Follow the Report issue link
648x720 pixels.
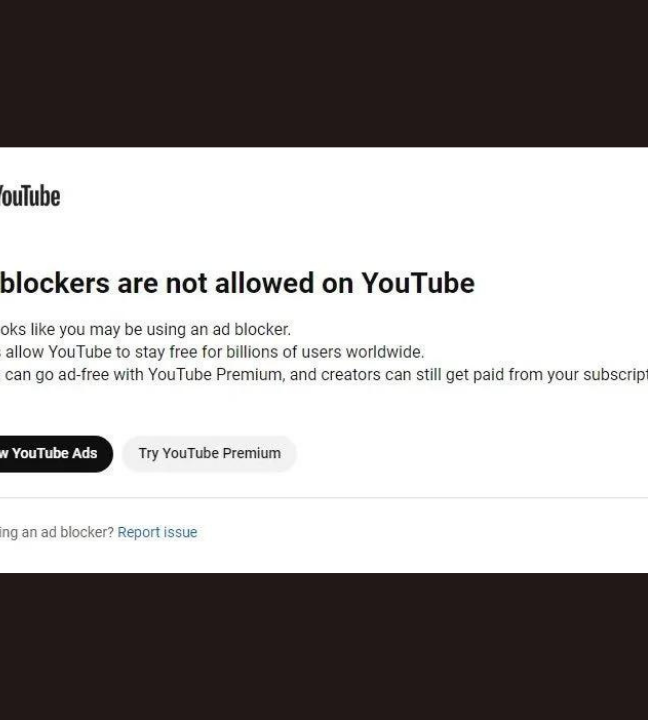pyautogui.click(x=158, y=532)
